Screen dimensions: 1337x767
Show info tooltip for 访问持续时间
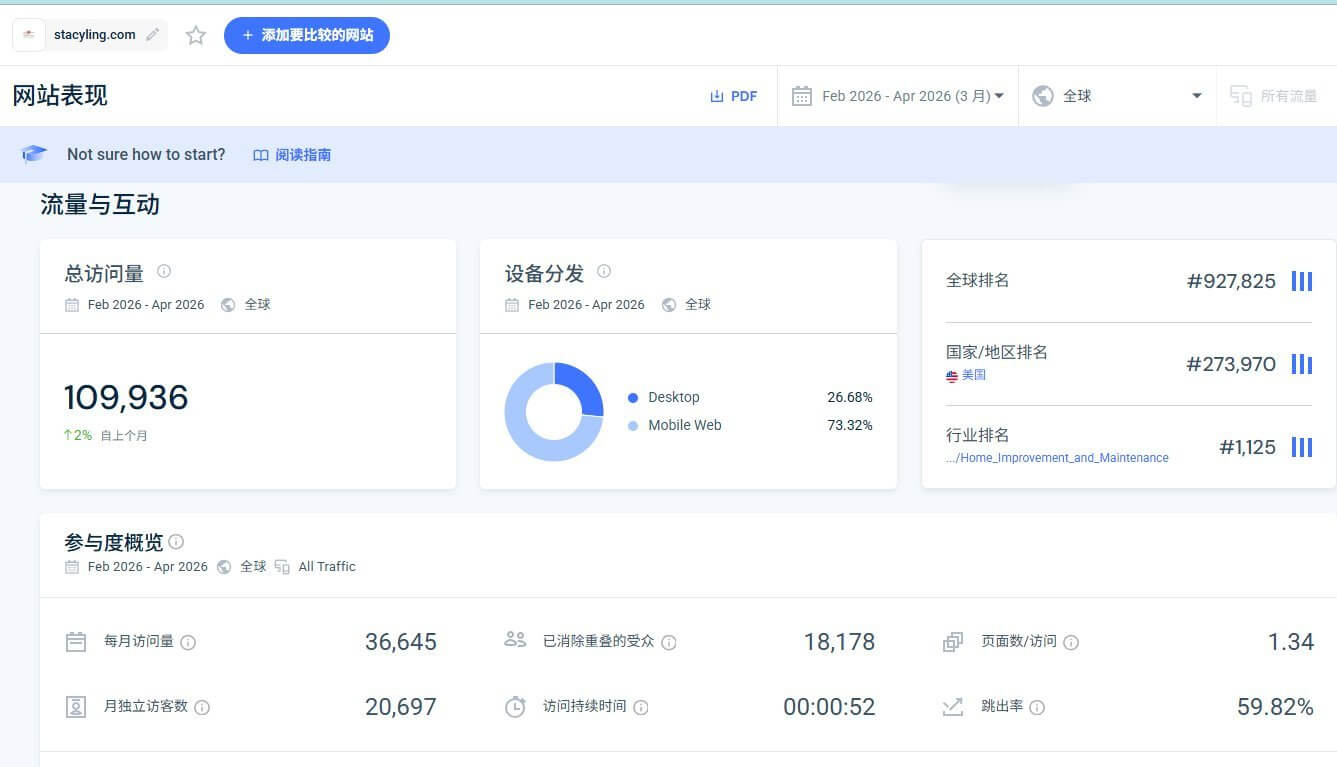point(641,707)
